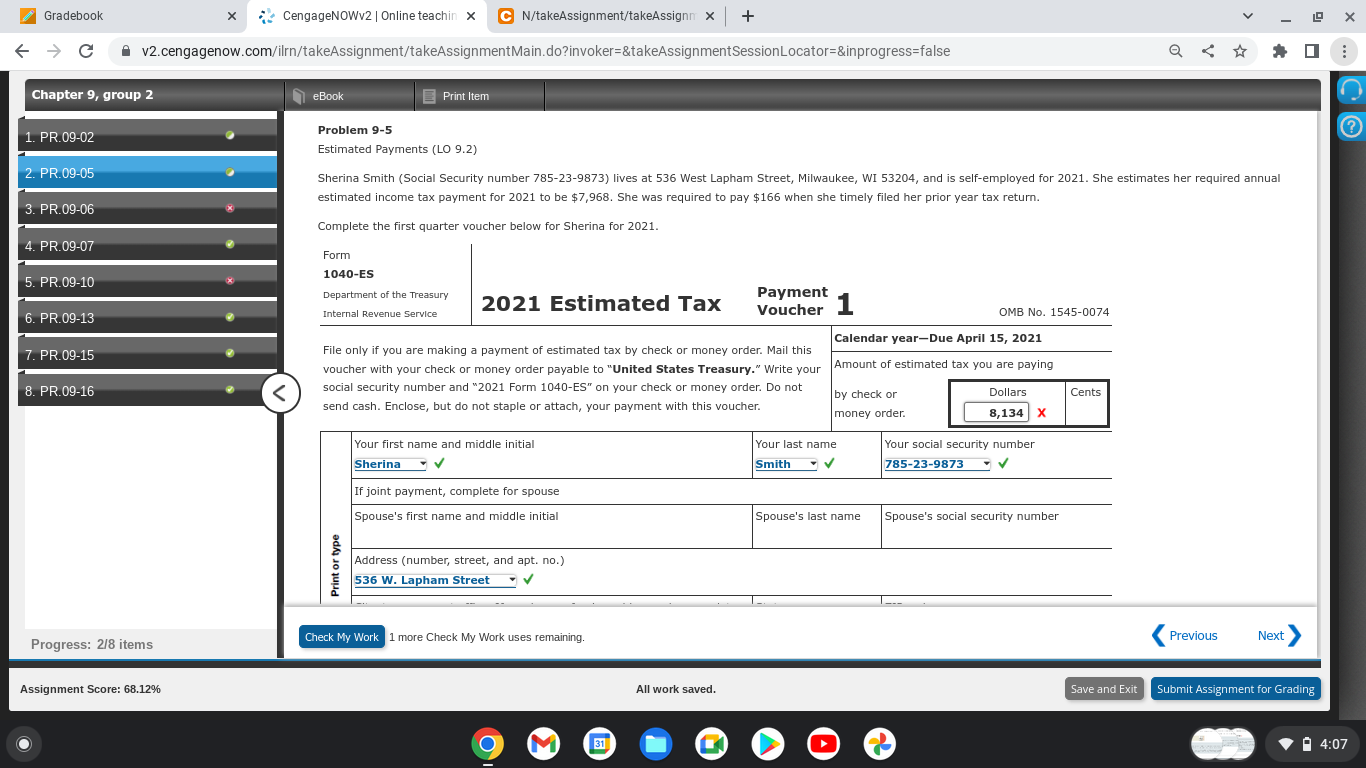This screenshot has width=1366, height=768.
Task: Open the browser extensions puzzle icon
Action: coord(1280,51)
